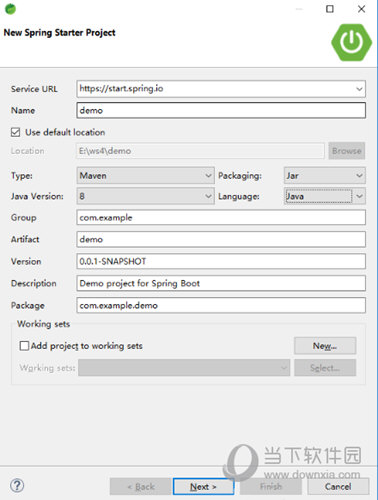
Task: Click the 'Service URL' label
Action: [34, 89]
